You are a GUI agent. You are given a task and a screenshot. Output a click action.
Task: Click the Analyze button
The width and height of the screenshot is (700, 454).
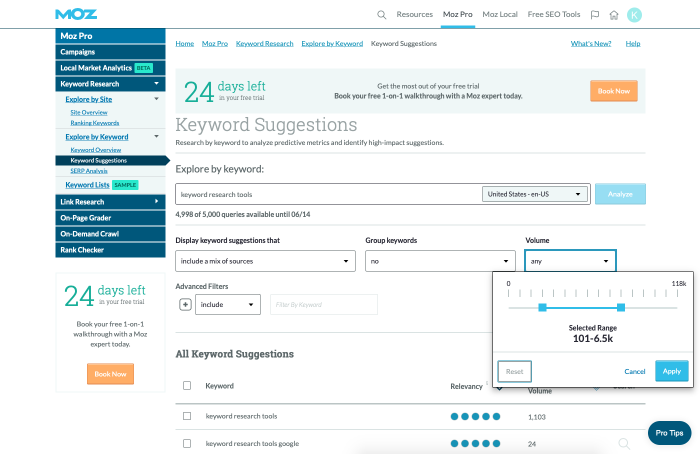point(620,194)
